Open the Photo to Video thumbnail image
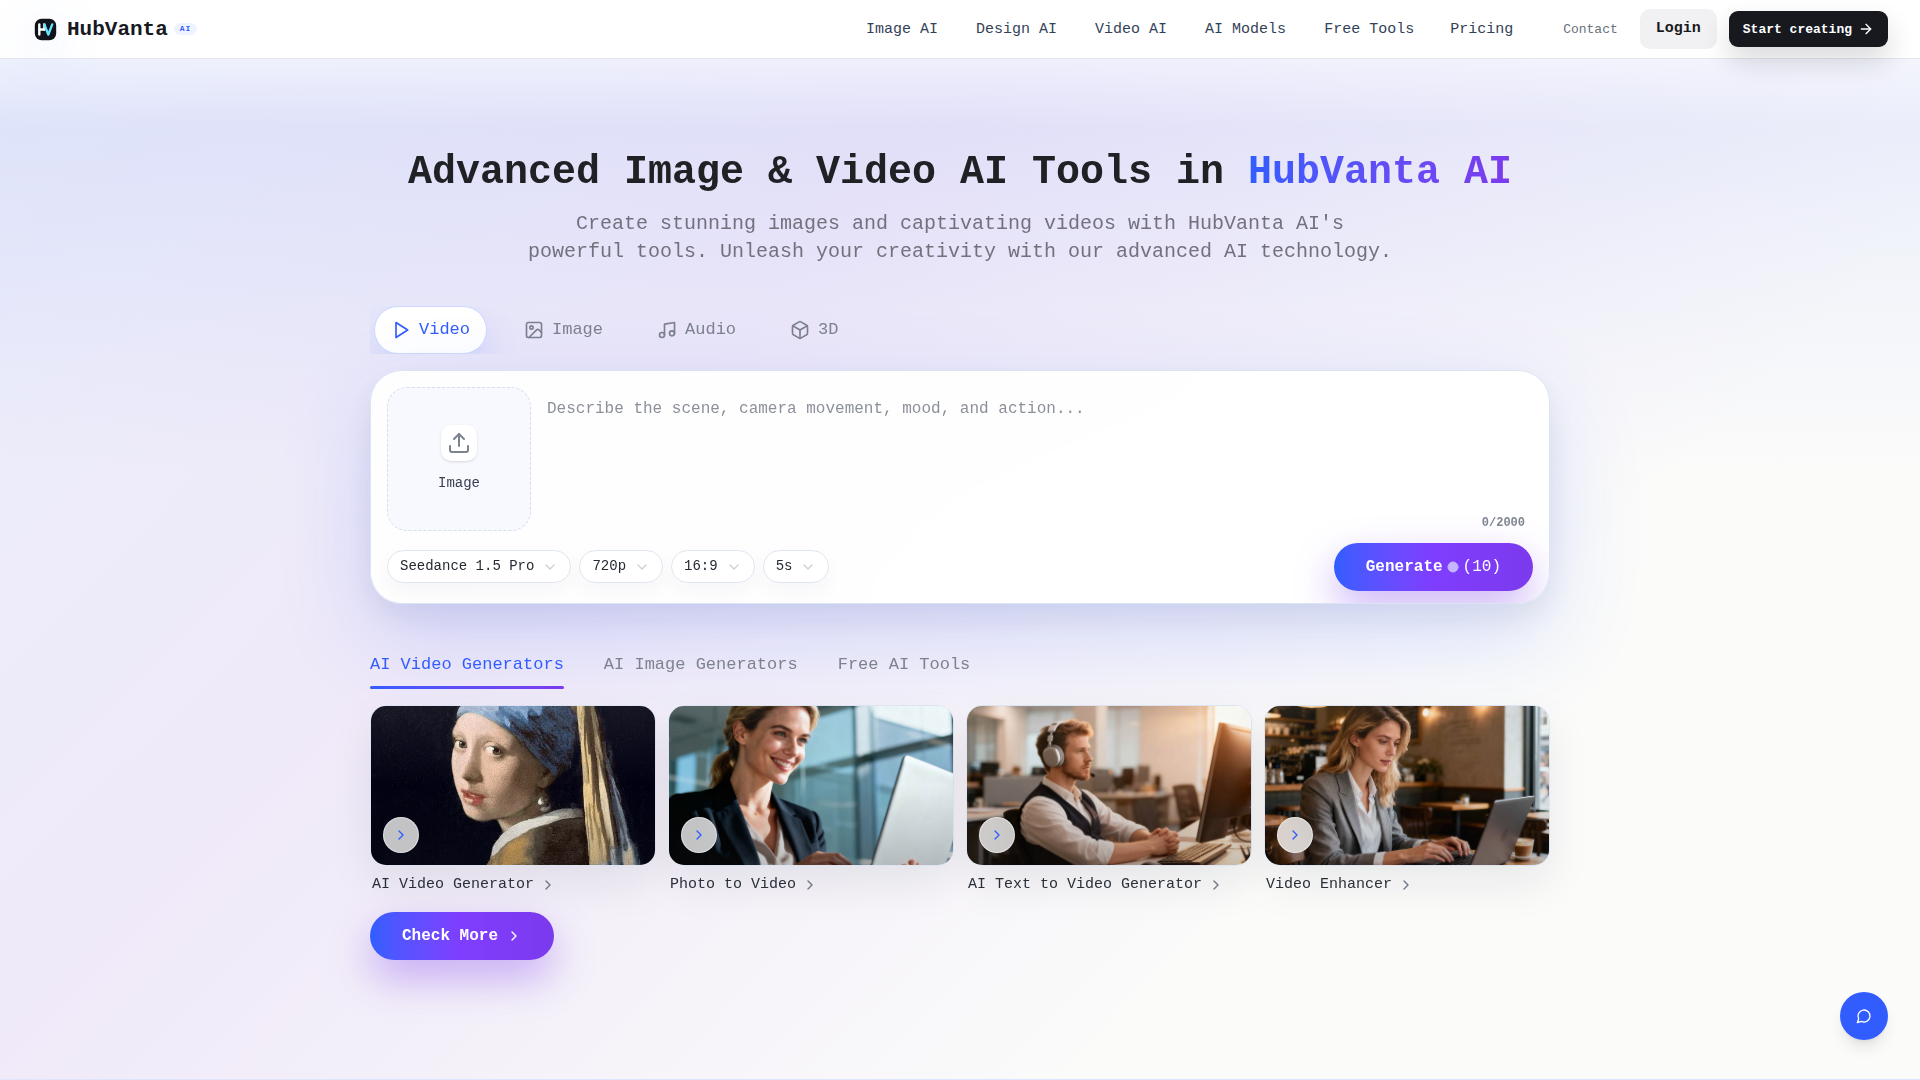1920x1080 pixels. tap(811, 786)
